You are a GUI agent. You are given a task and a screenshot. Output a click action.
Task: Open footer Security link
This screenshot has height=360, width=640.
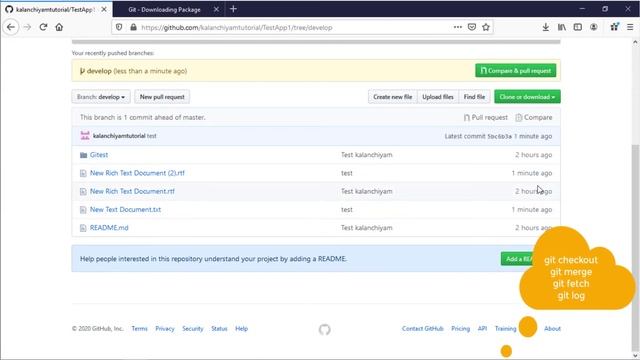coord(193,329)
